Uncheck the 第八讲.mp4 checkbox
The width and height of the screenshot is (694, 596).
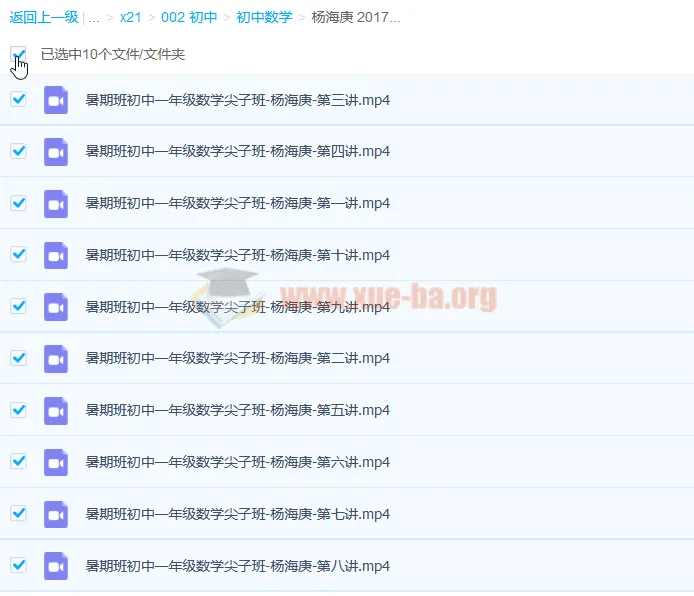18,565
